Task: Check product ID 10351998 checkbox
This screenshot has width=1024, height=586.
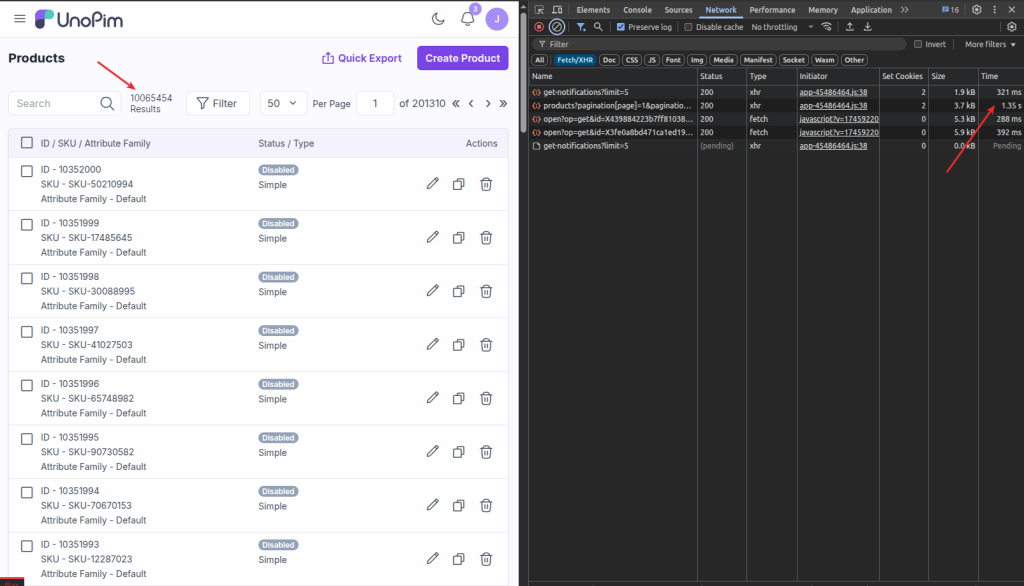Action: click(x=27, y=278)
